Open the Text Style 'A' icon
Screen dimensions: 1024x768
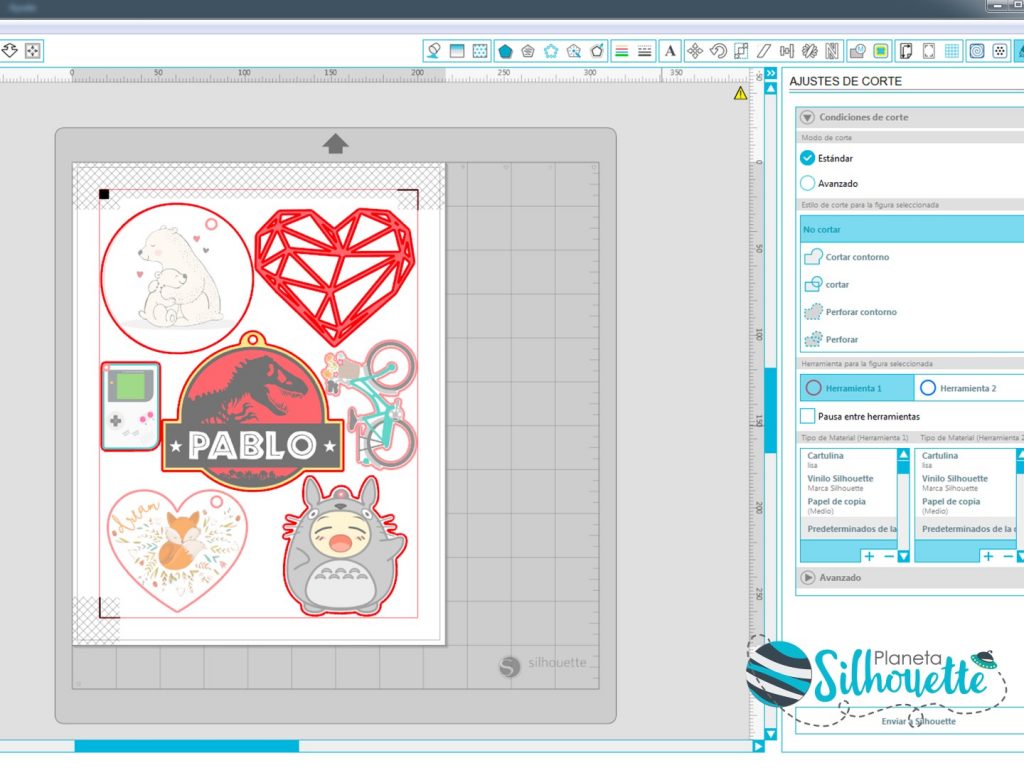(670, 51)
